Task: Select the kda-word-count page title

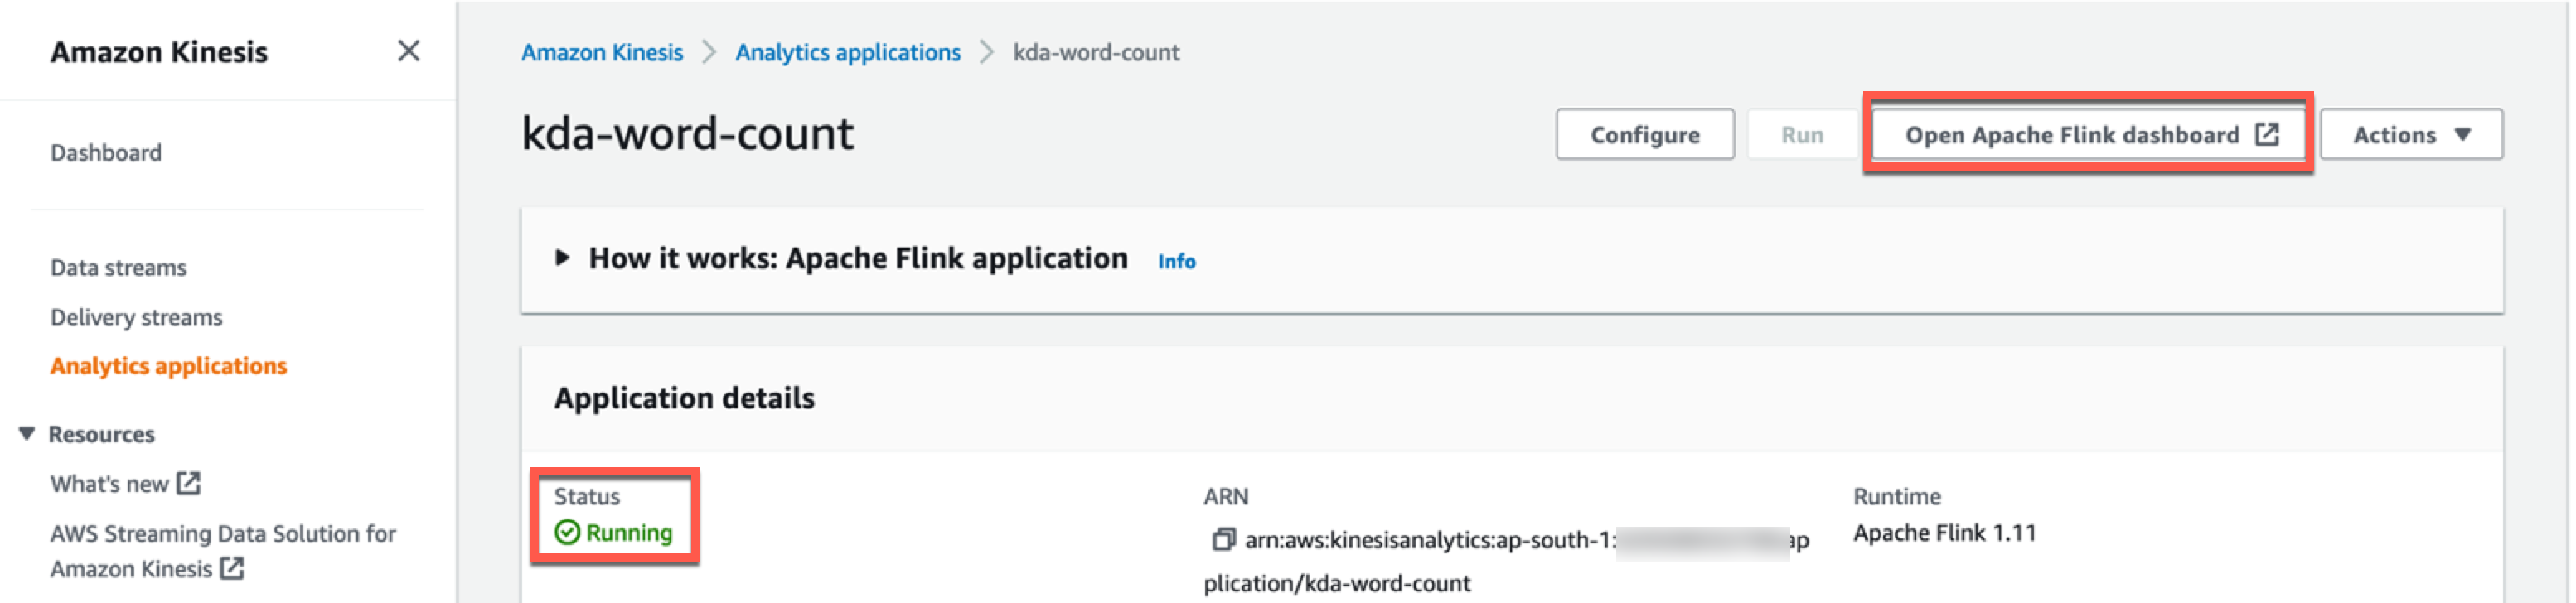Action: pyautogui.click(x=688, y=134)
